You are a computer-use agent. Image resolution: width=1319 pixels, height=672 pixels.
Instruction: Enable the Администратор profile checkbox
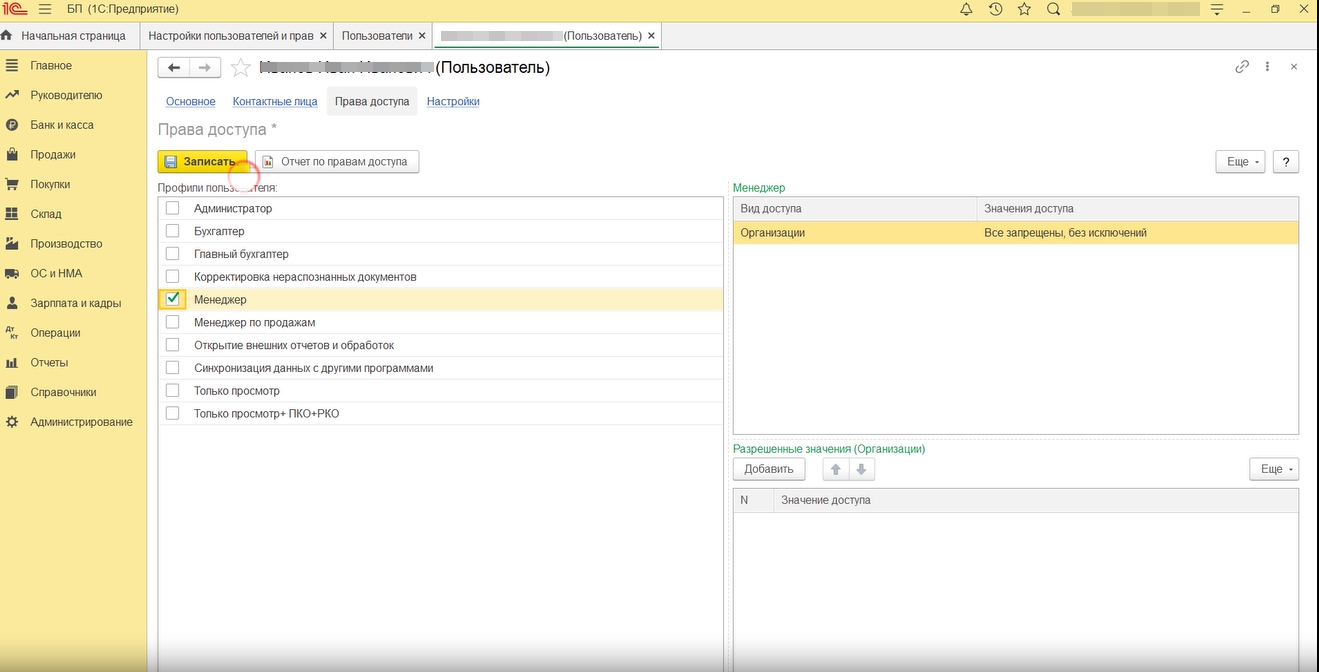(x=173, y=208)
